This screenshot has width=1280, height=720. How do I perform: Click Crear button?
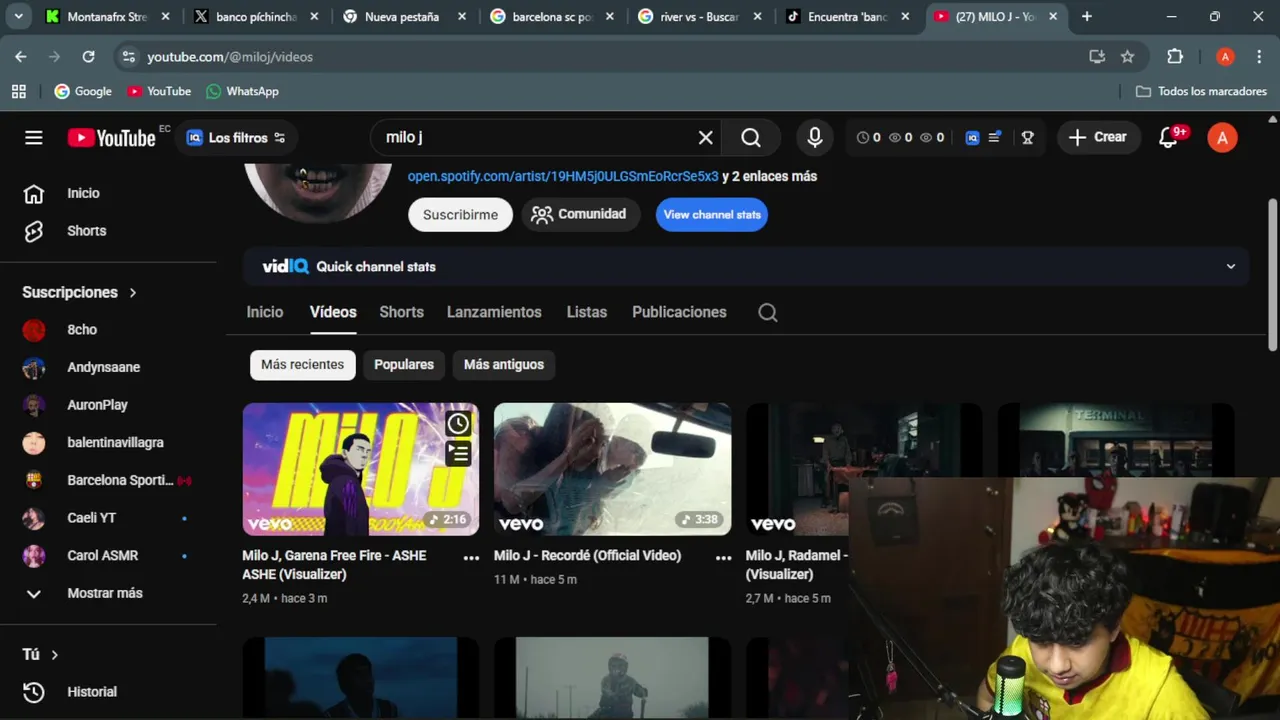1098,138
